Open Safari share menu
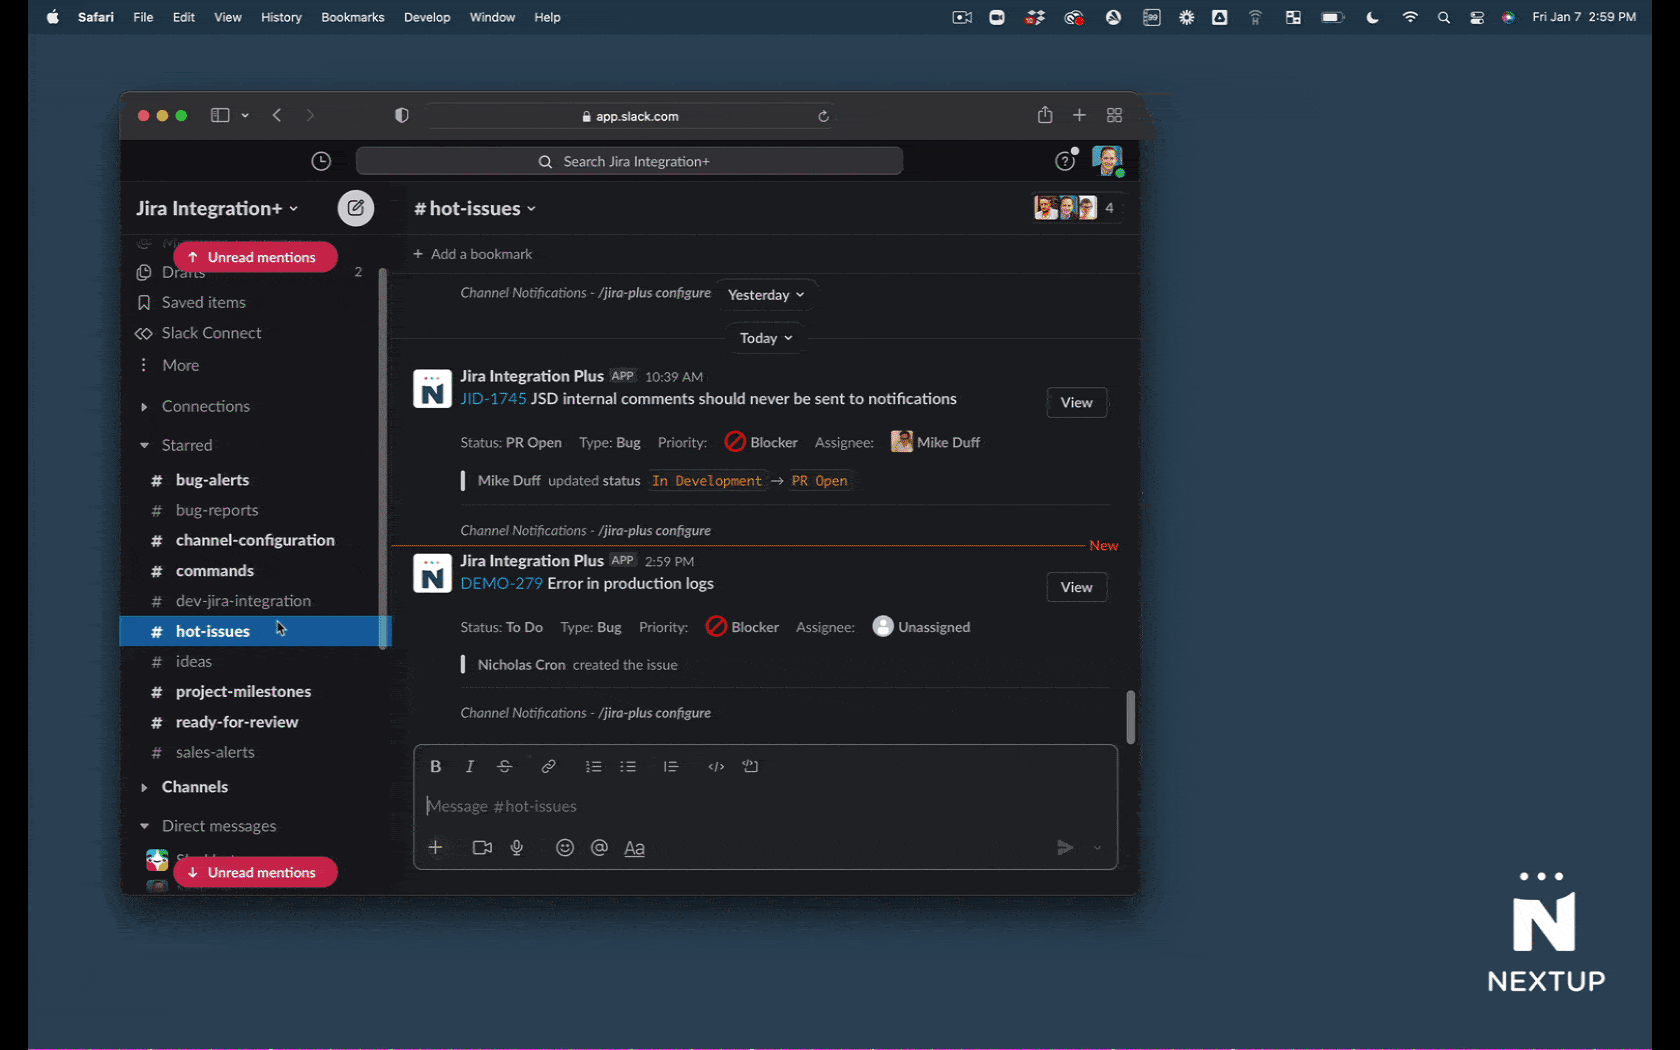Image resolution: width=1680 pixels, height=1050 pixels. (x=1045, y=114)
